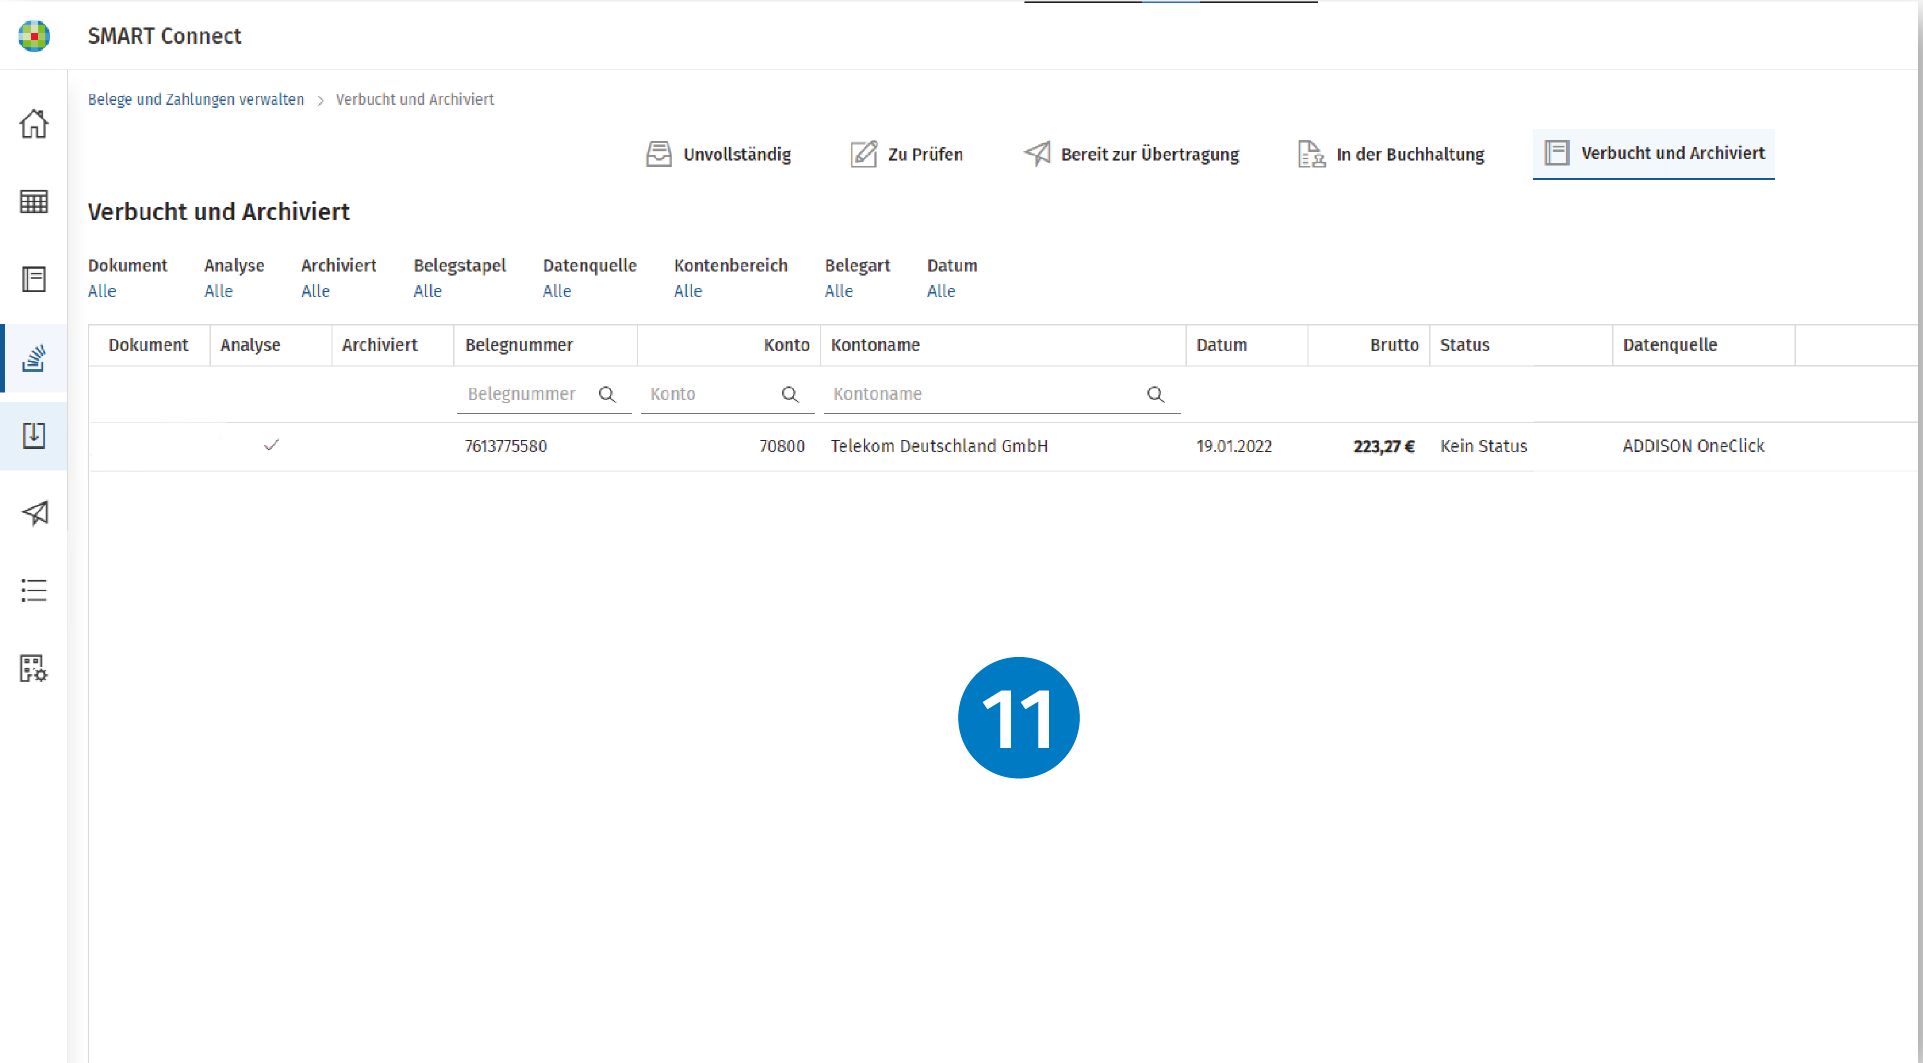Open the download document icon in sidebar
The image size is (1923, 1063).
point(34,435)
